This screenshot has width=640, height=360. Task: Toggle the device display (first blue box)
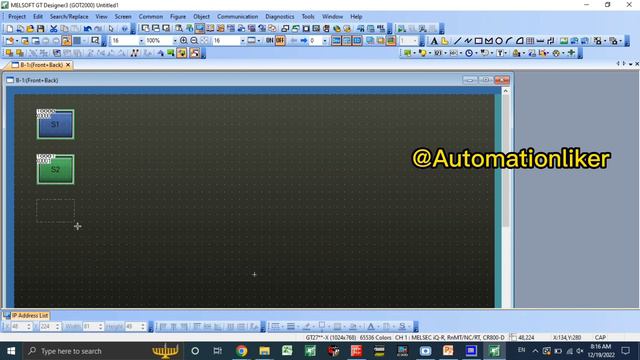coord(336,41)
